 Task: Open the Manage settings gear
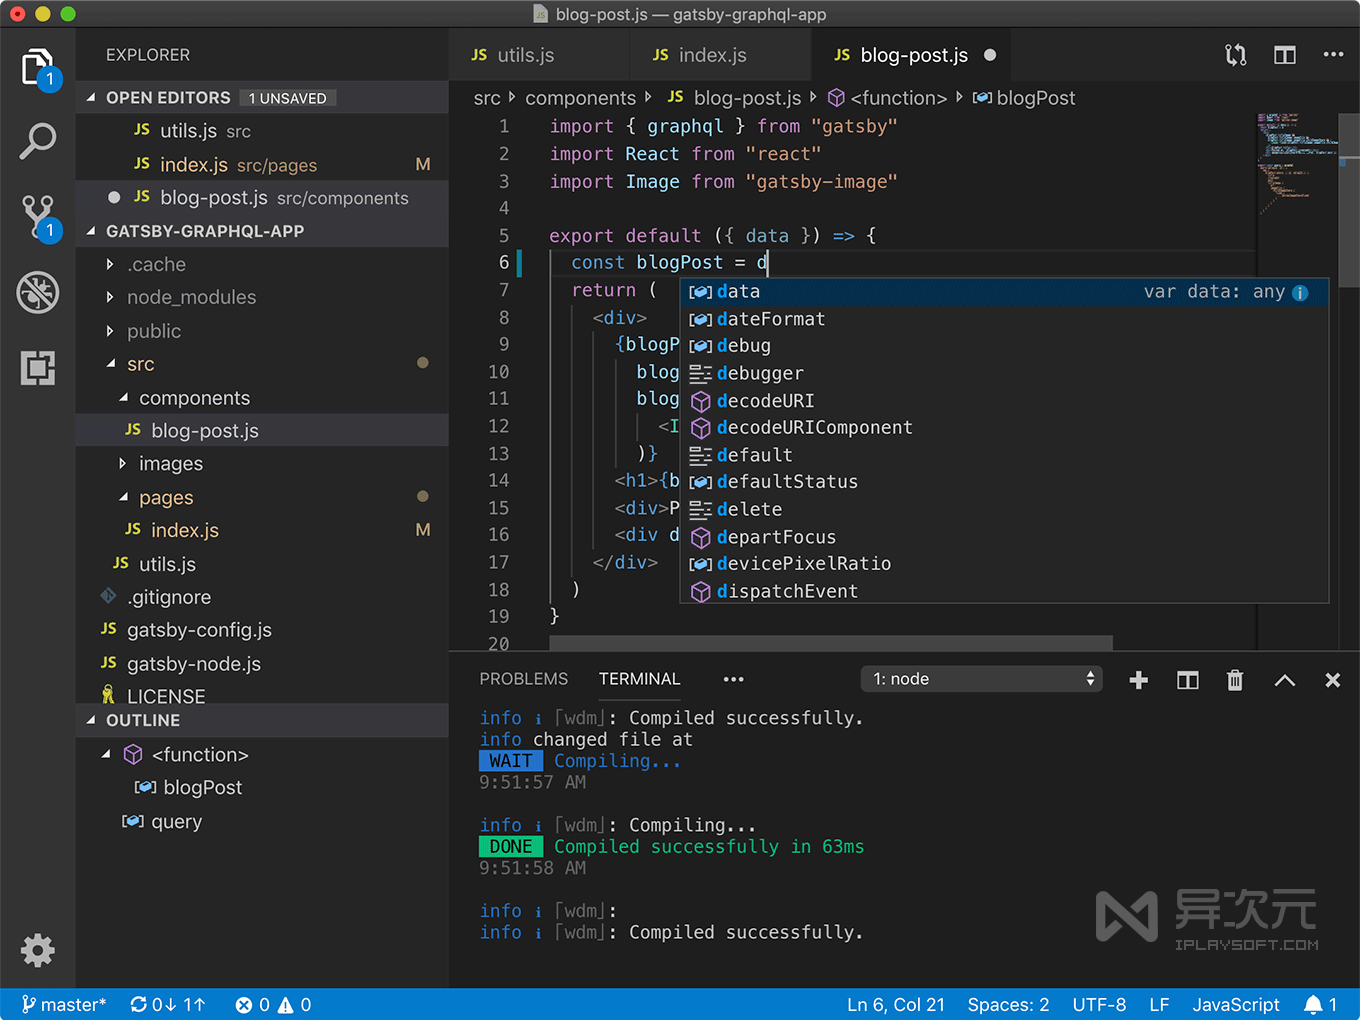pyautogui.click(x=38, y=950)
